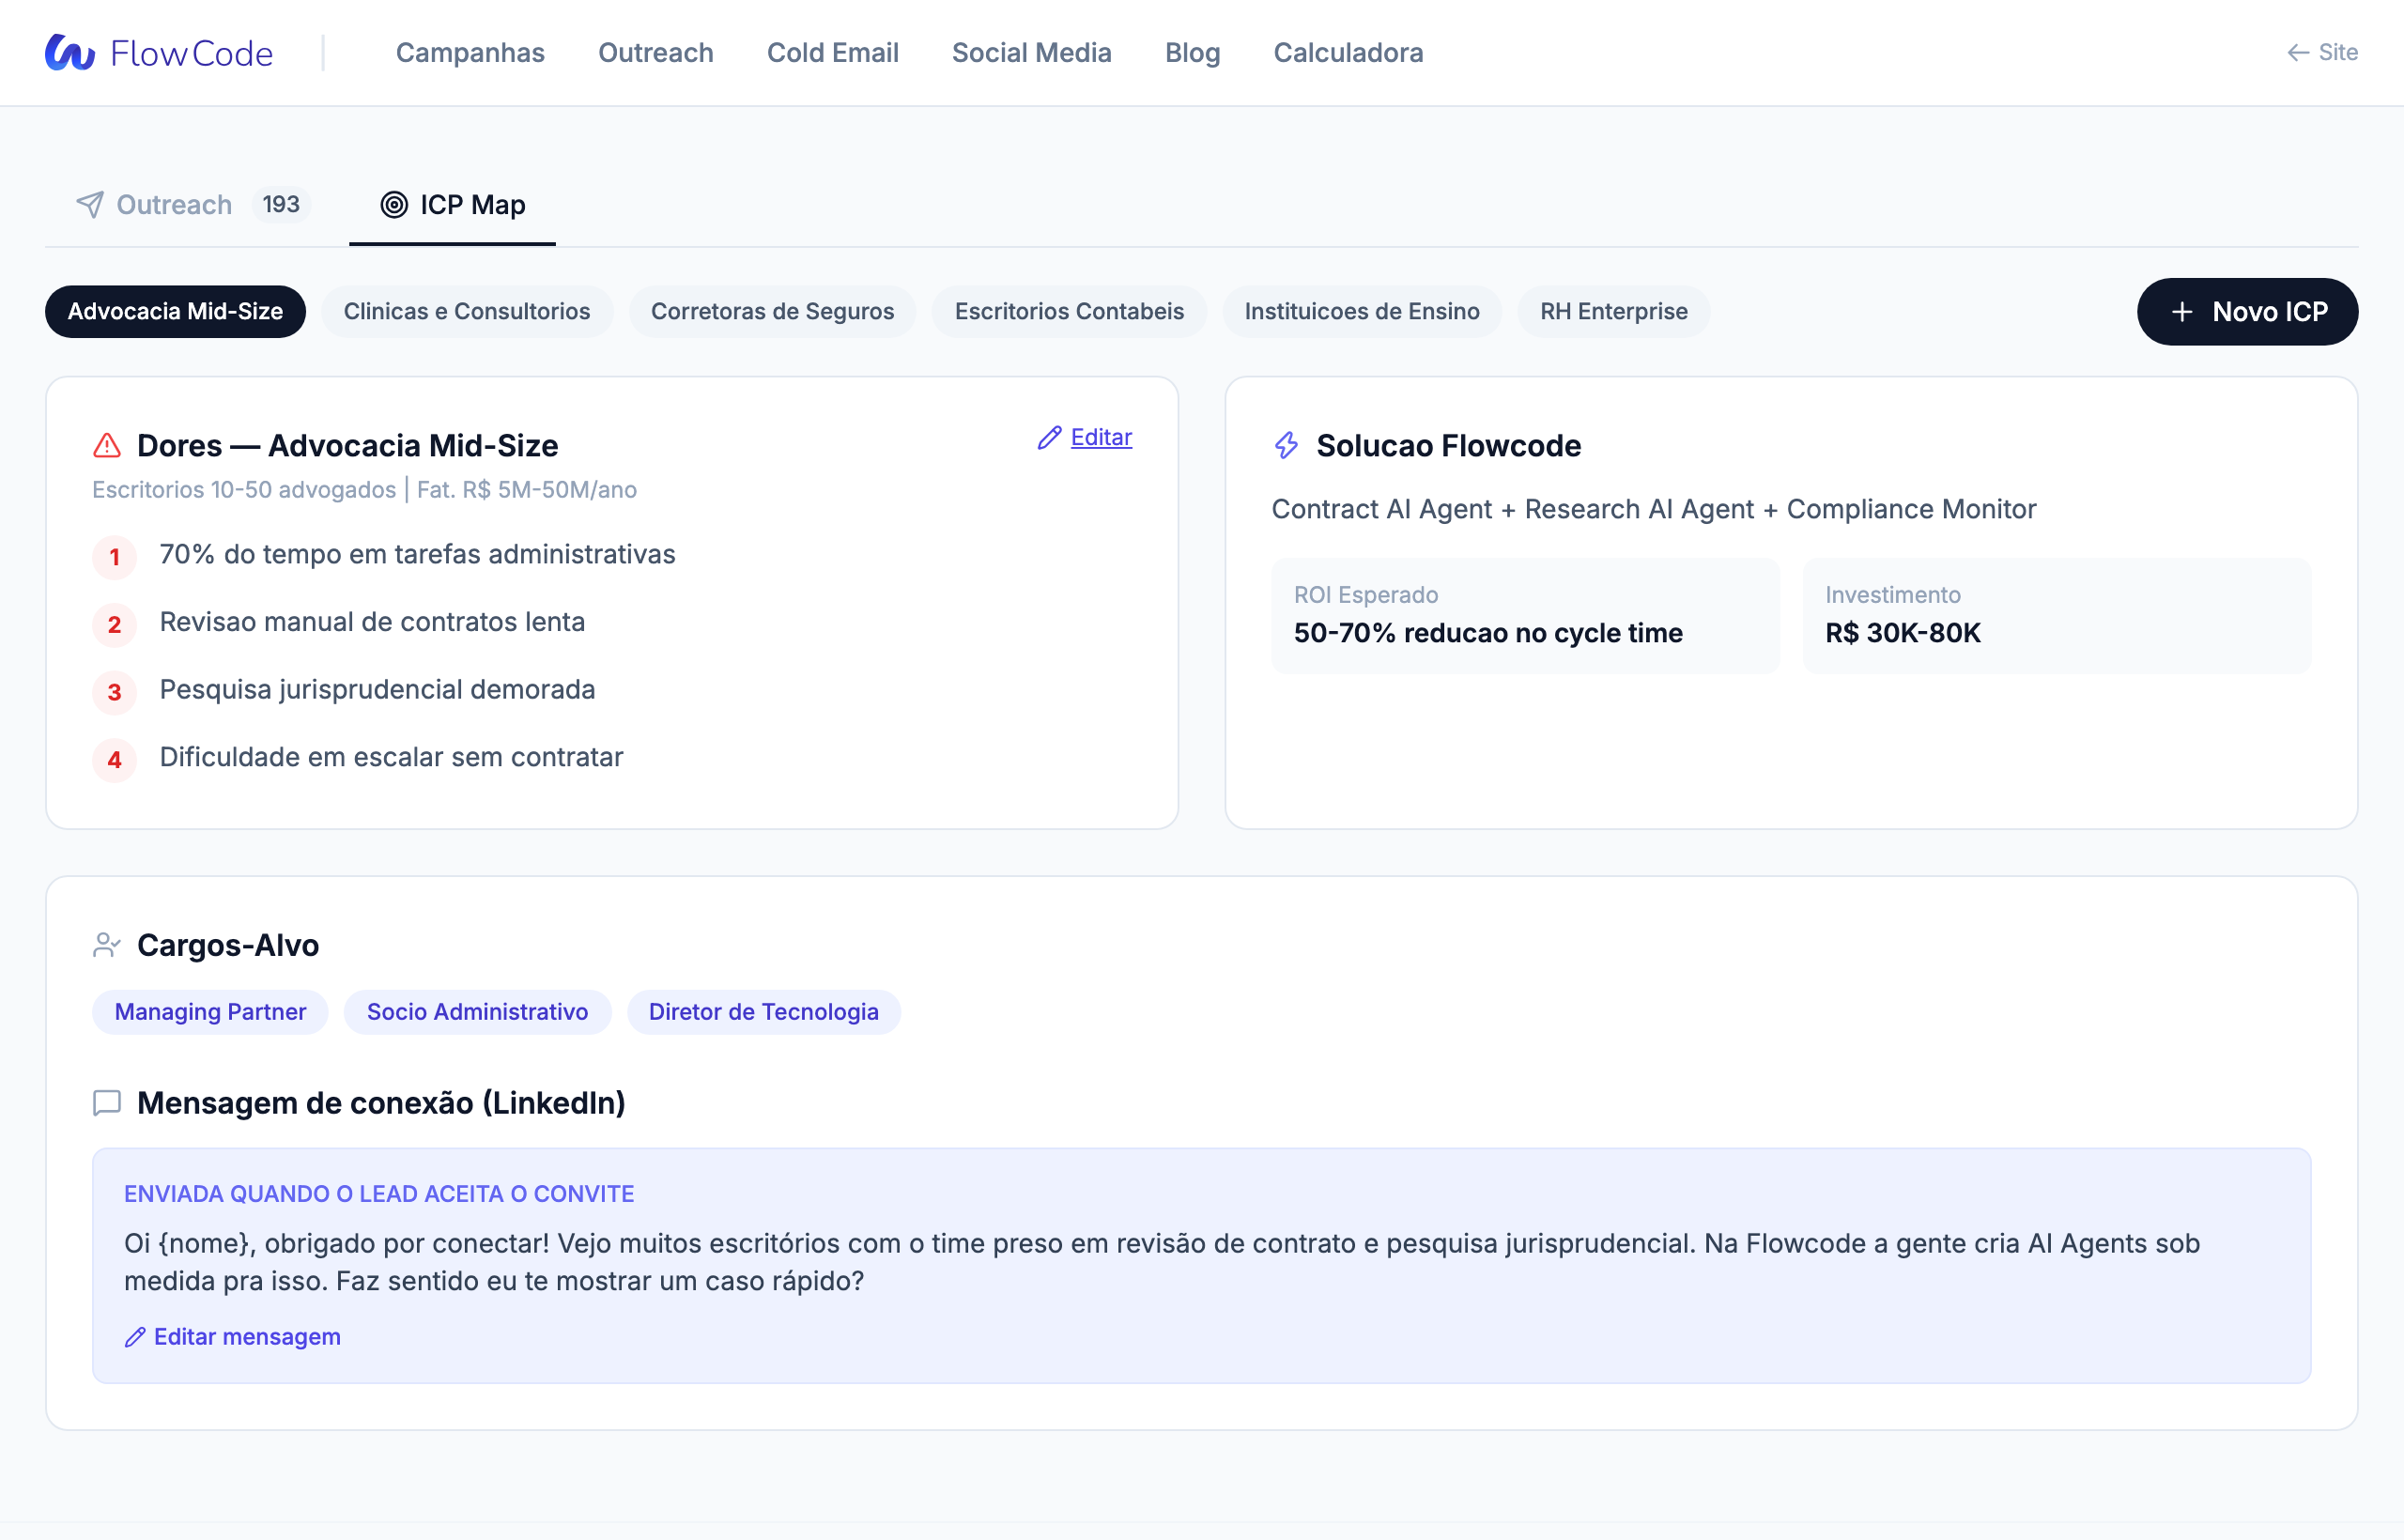2404x1540 pixels.
Task: Click 'Mensagem de conexão (LinkedIn)' heading
Action: click(381, 1103)
